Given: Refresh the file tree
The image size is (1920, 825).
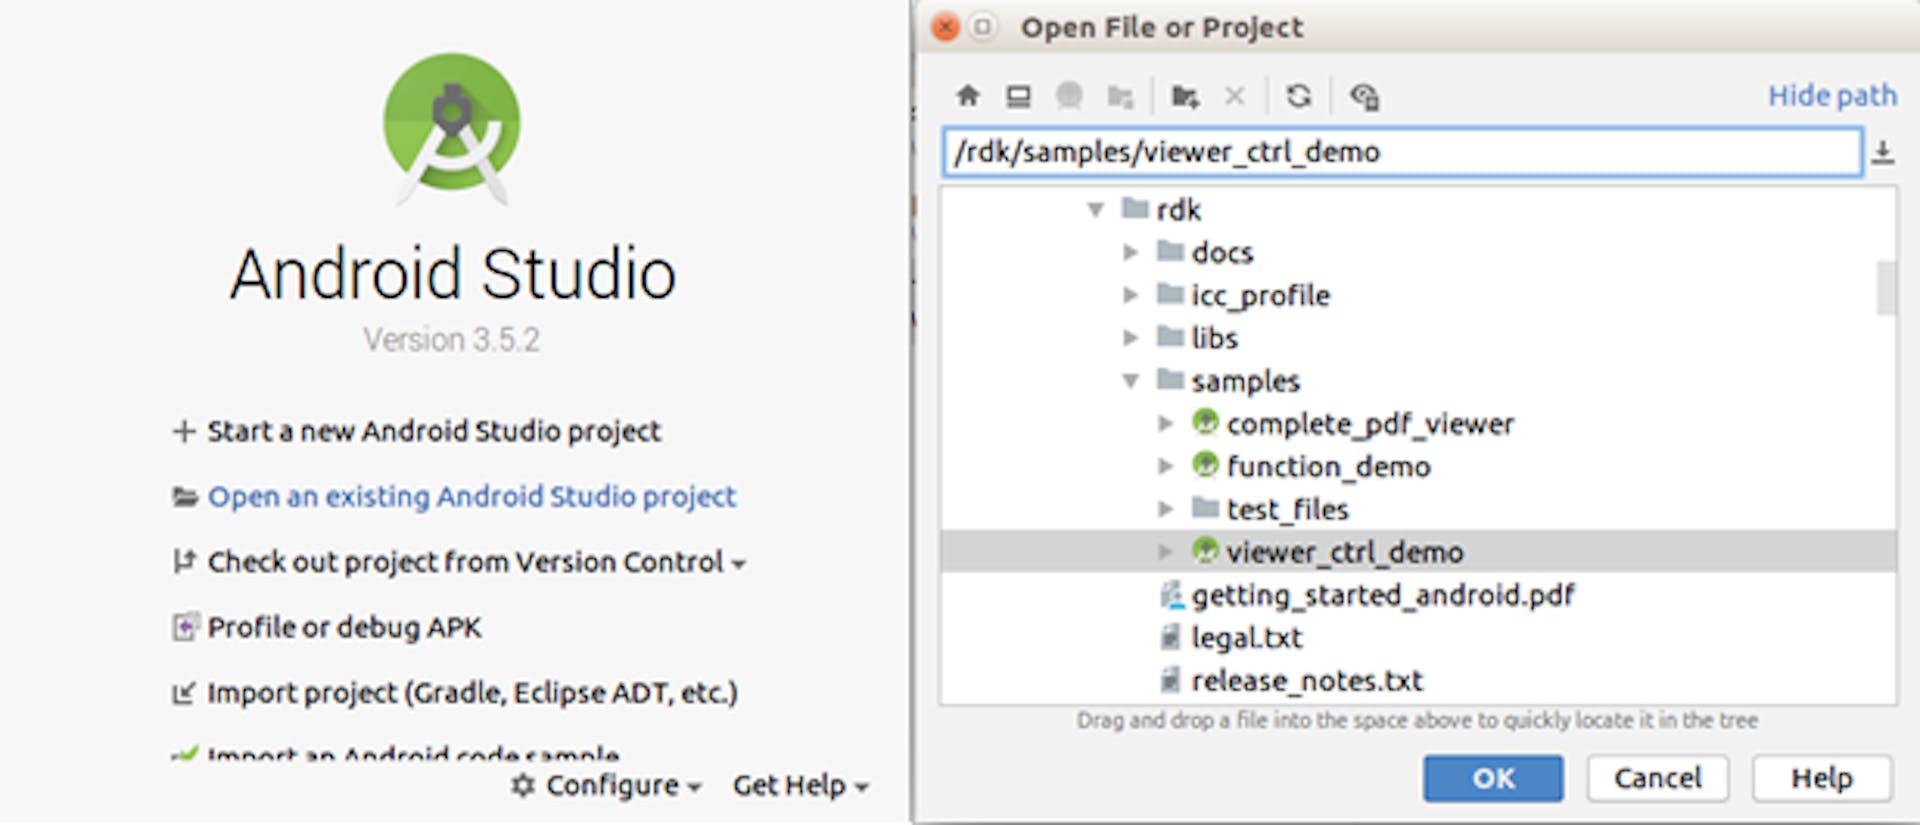Looking at the screenshot, I should (1298, 96).
